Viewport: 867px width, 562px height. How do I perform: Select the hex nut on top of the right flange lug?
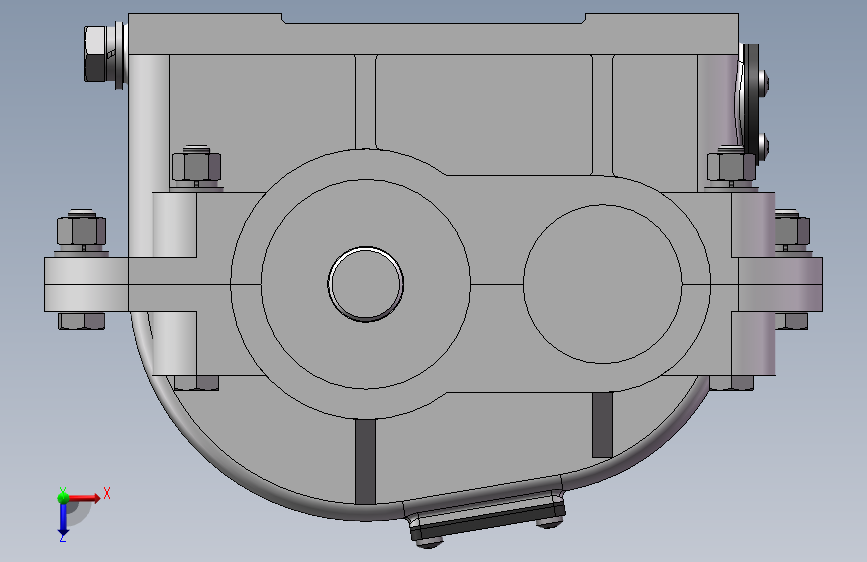[792, 231]
